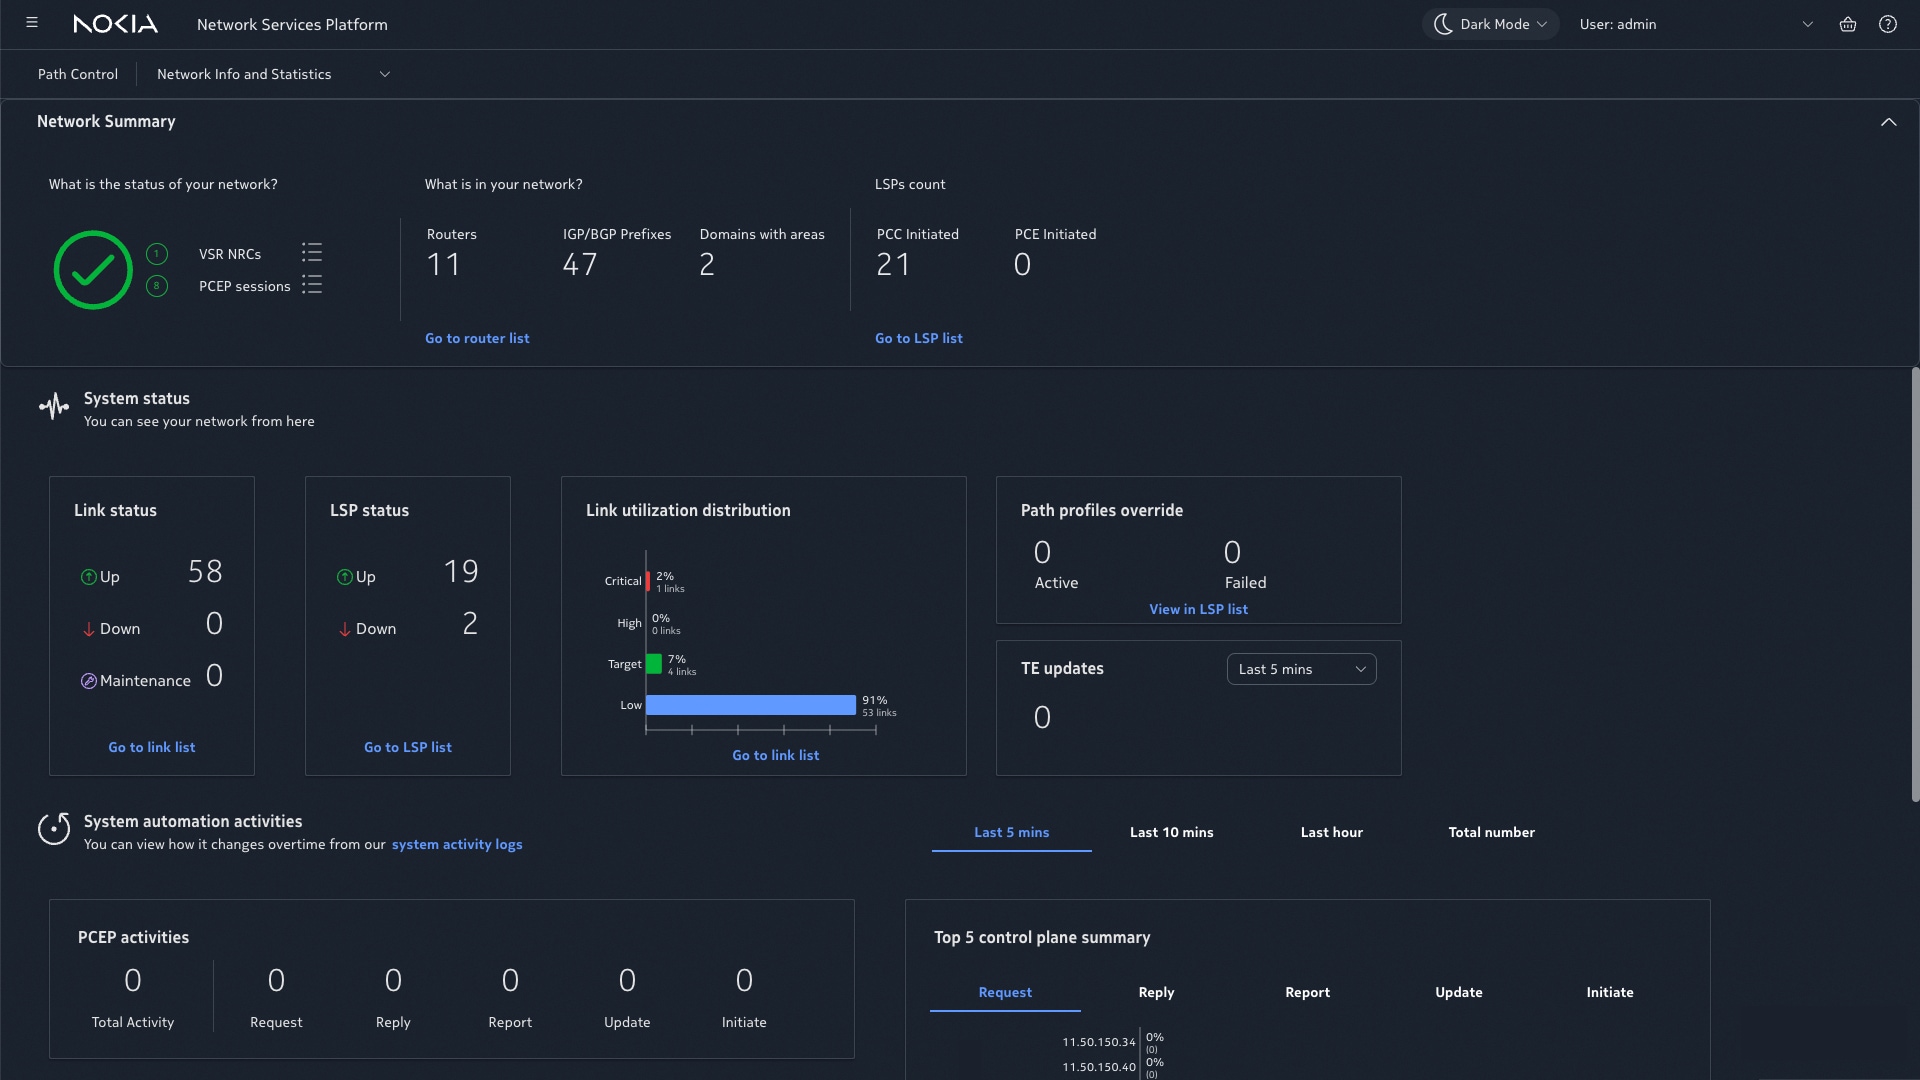
Task: Click the vertical page scrollbar
Action: 1914,585
